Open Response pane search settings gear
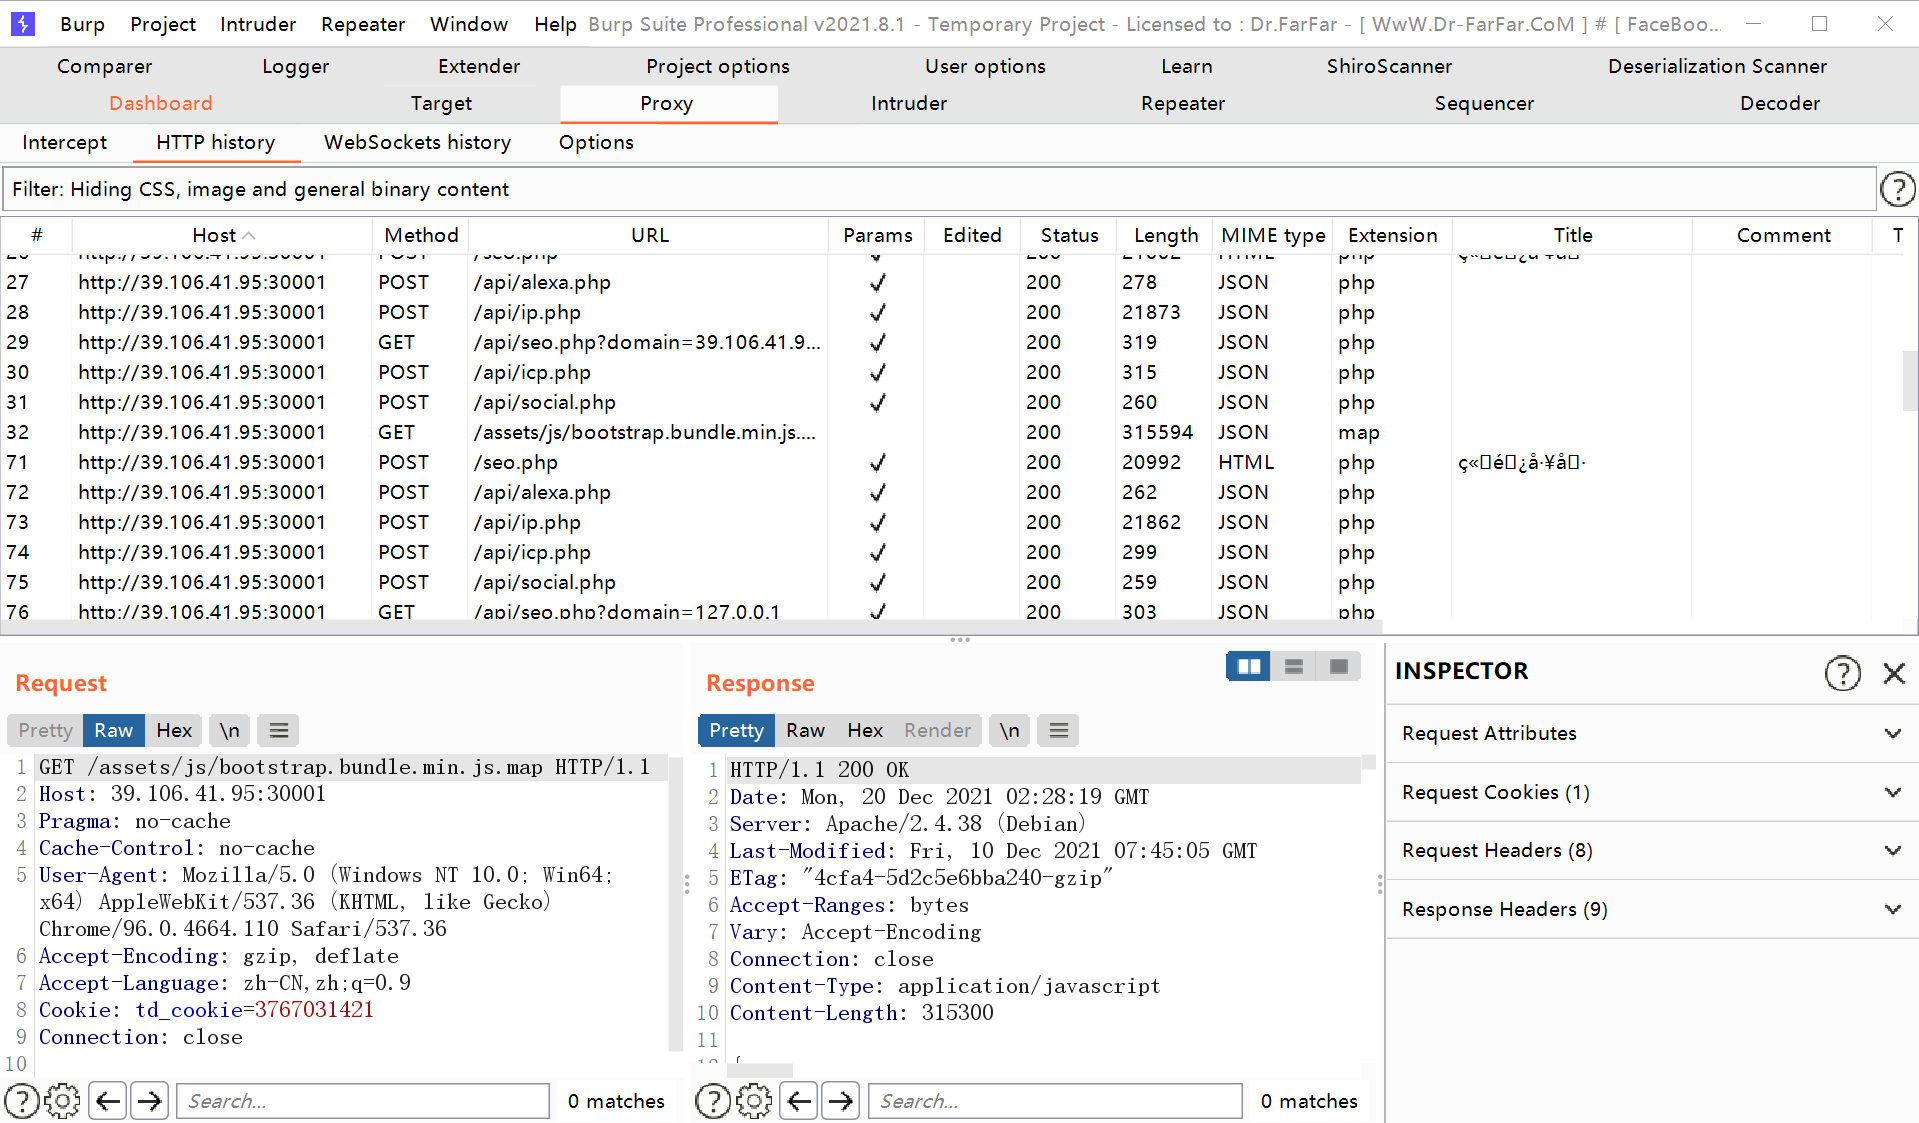This screenshot has height=1123, width=1919. click(x=754, y=1101)
